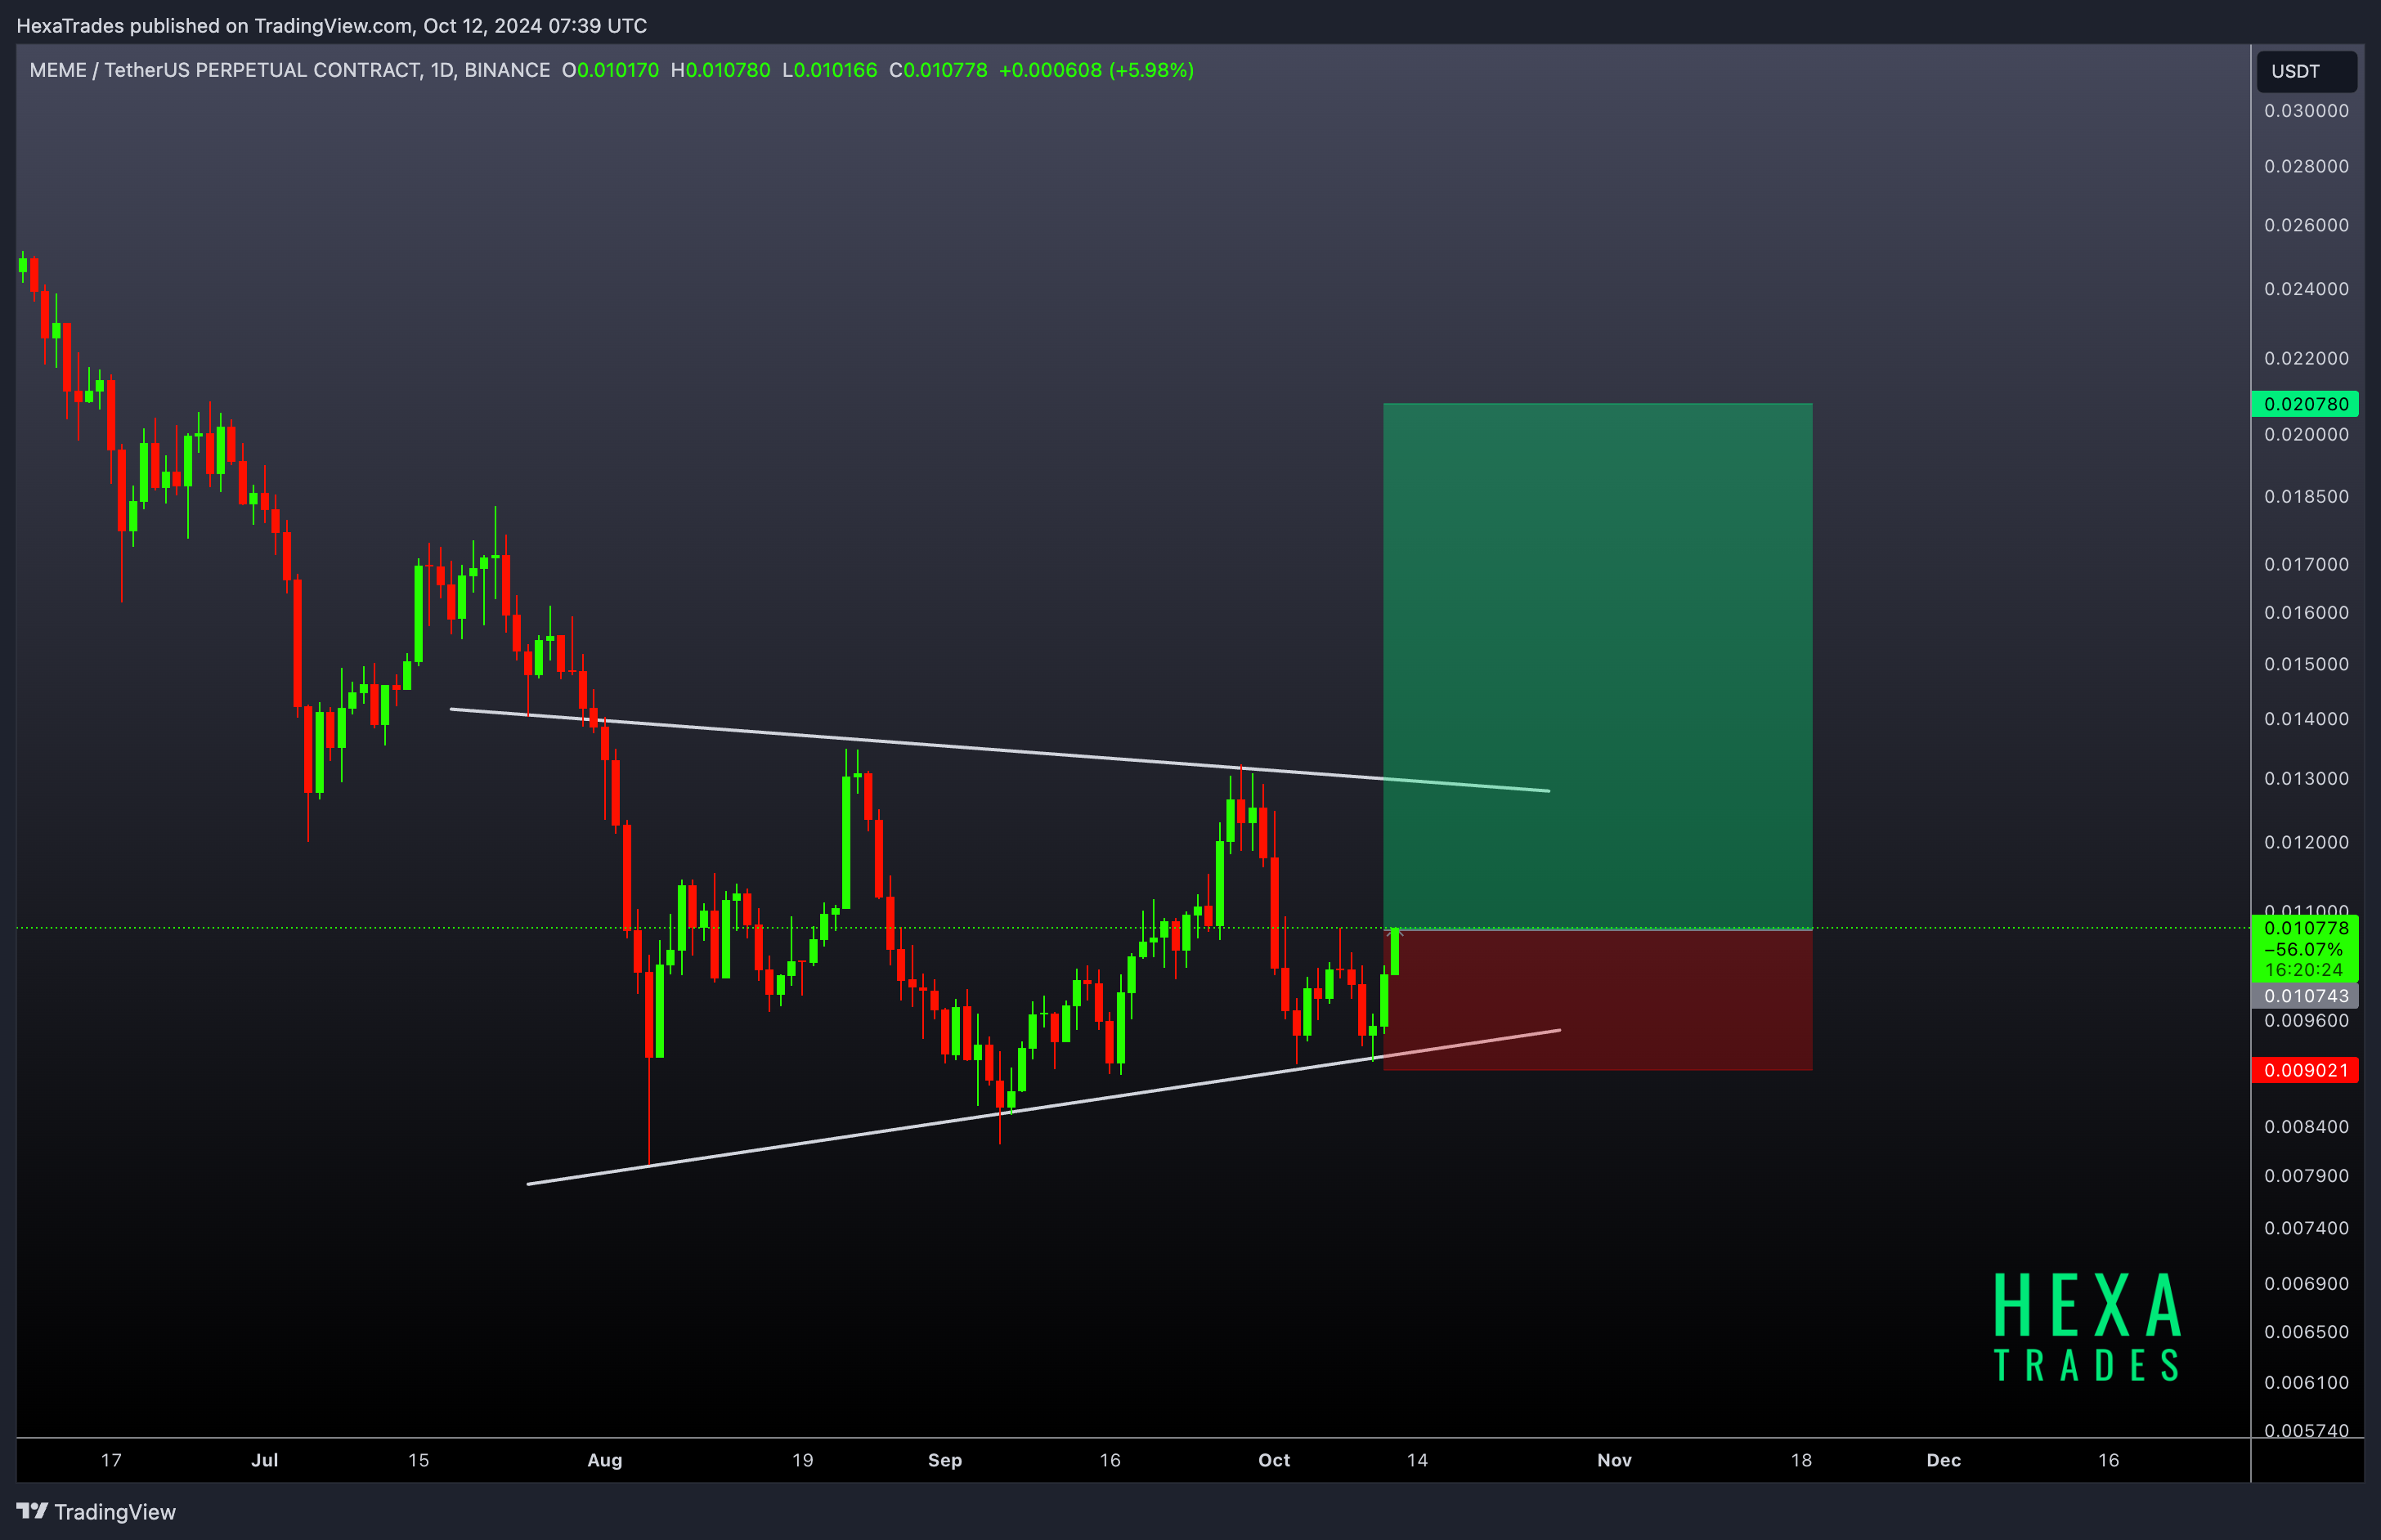Click the 0.018500 price axis value
The image size is (2381, 1540).
[x=2306, y=497]
